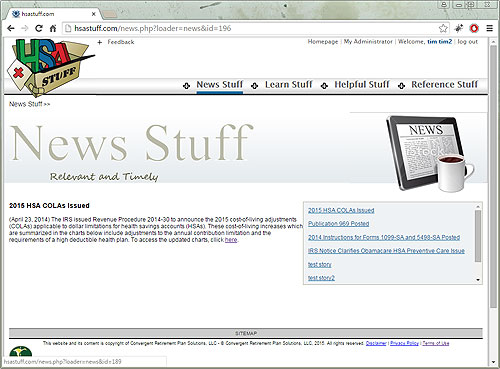Click the tablet news image
Screen dimensions: 500x369
point(430,153)
